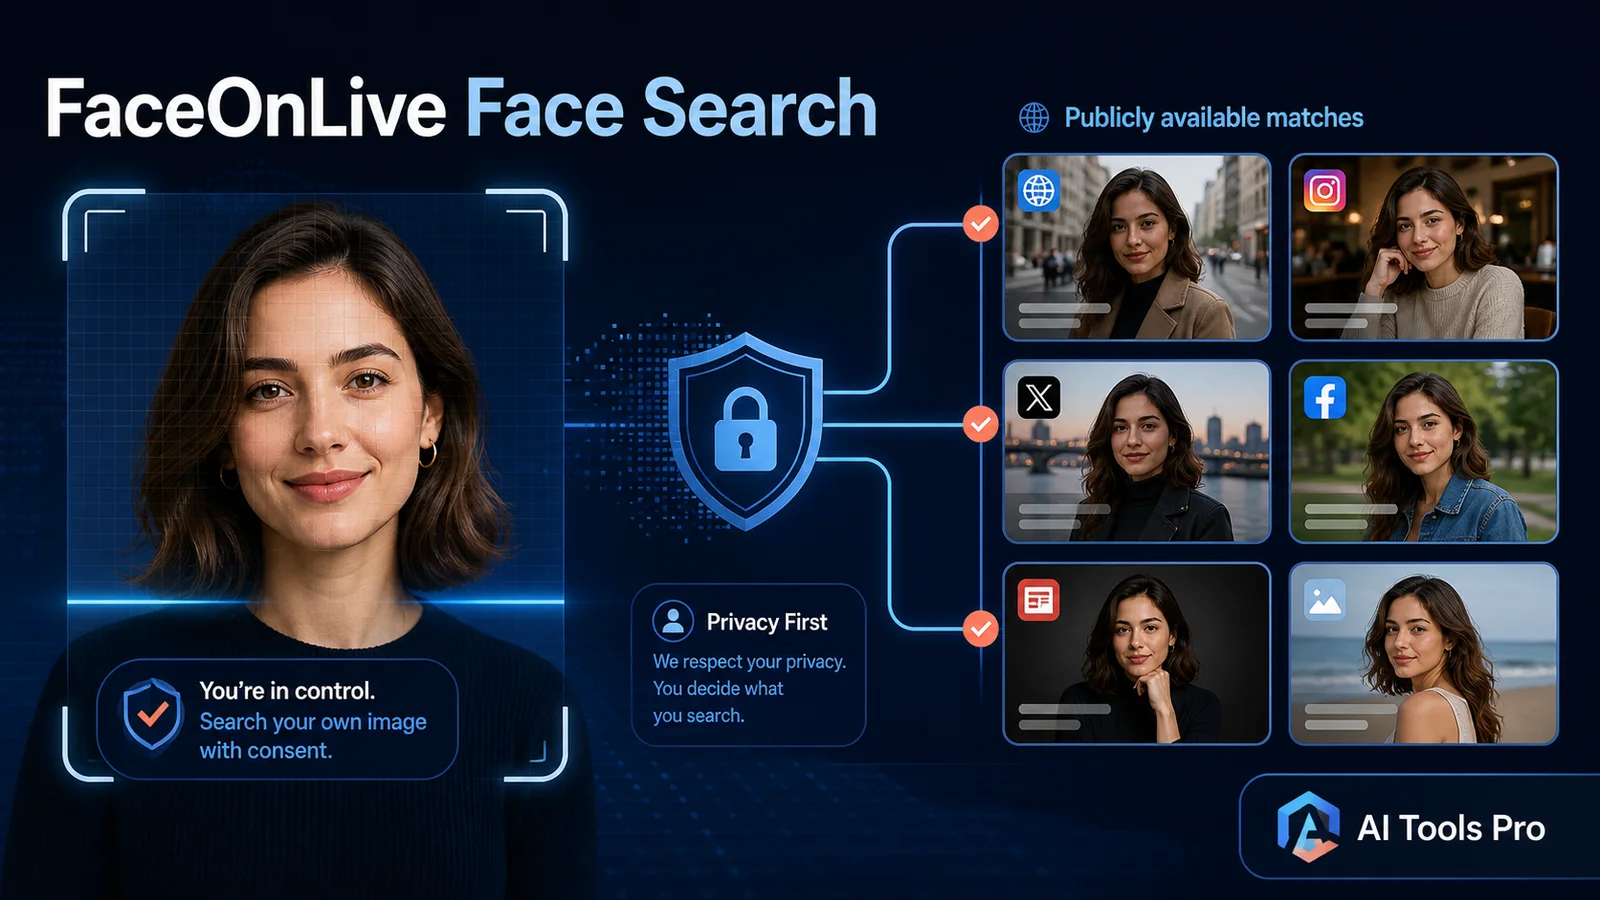The height and width of the screenshot is (900, 1600).
Task: Open the beach photo match thumbnail
Action: [x=1424, y=654]
